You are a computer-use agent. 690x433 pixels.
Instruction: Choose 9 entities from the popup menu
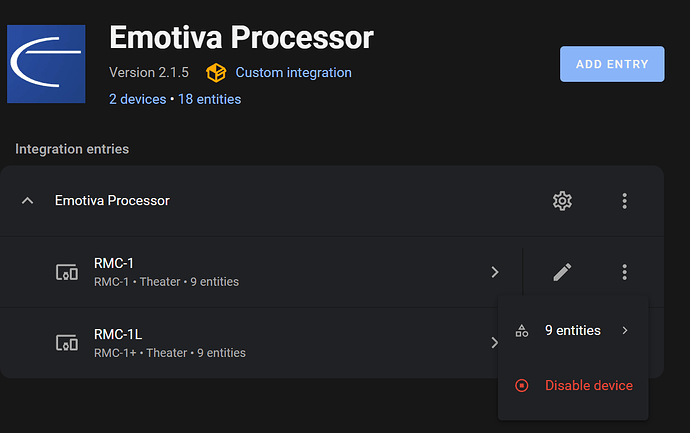point(573,330)
